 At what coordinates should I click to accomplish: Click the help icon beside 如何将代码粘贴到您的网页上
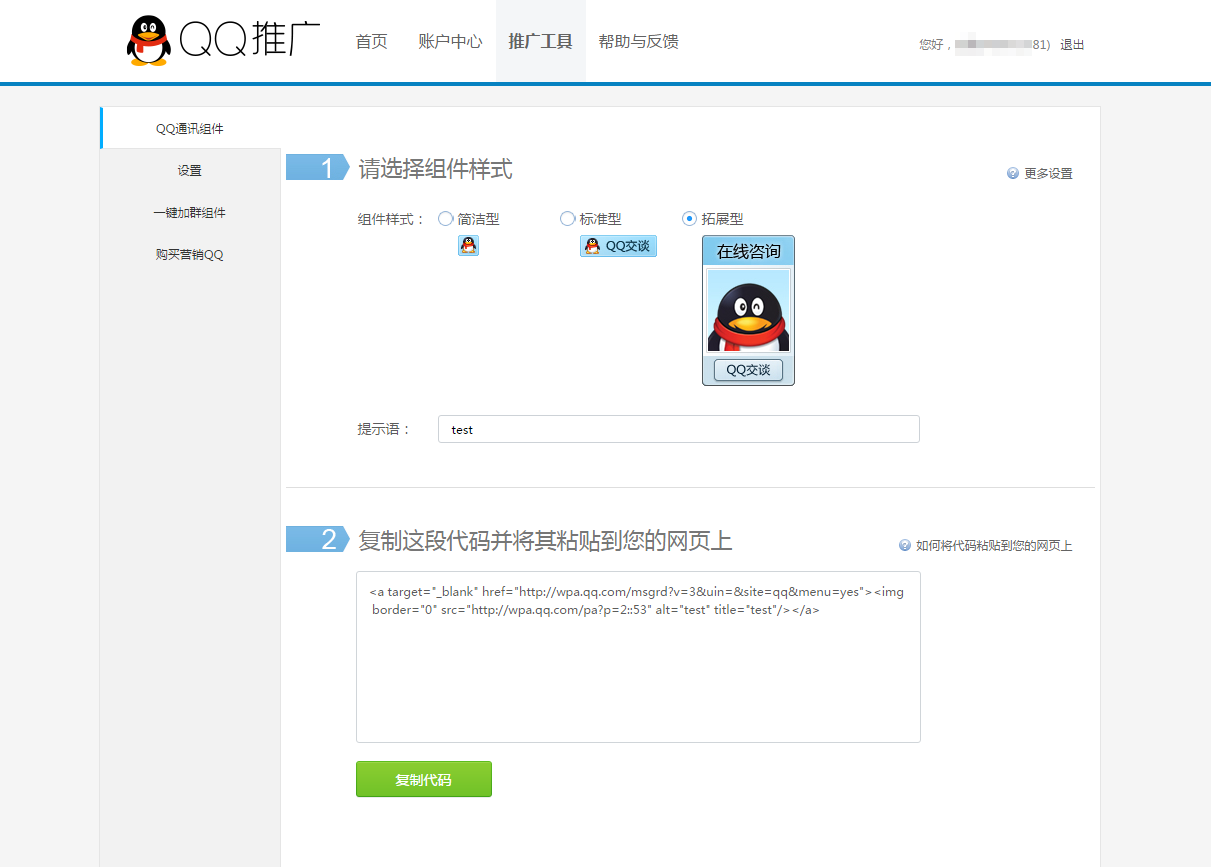905,545
